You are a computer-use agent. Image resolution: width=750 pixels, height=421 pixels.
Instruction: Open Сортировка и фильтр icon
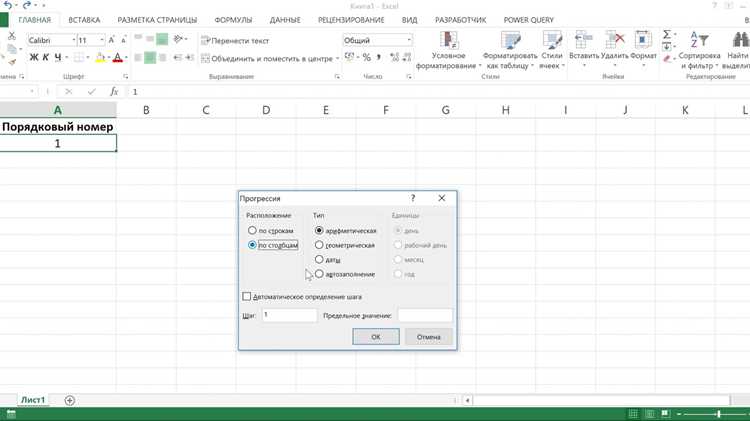(x=699, y=39)
